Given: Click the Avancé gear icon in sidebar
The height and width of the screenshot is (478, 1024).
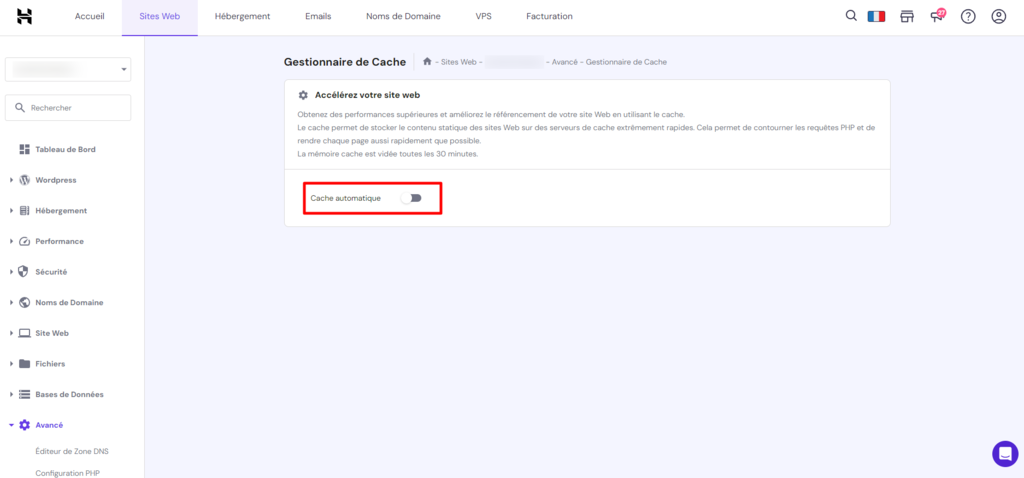Looking at the screenshot, I should point(25,425).
